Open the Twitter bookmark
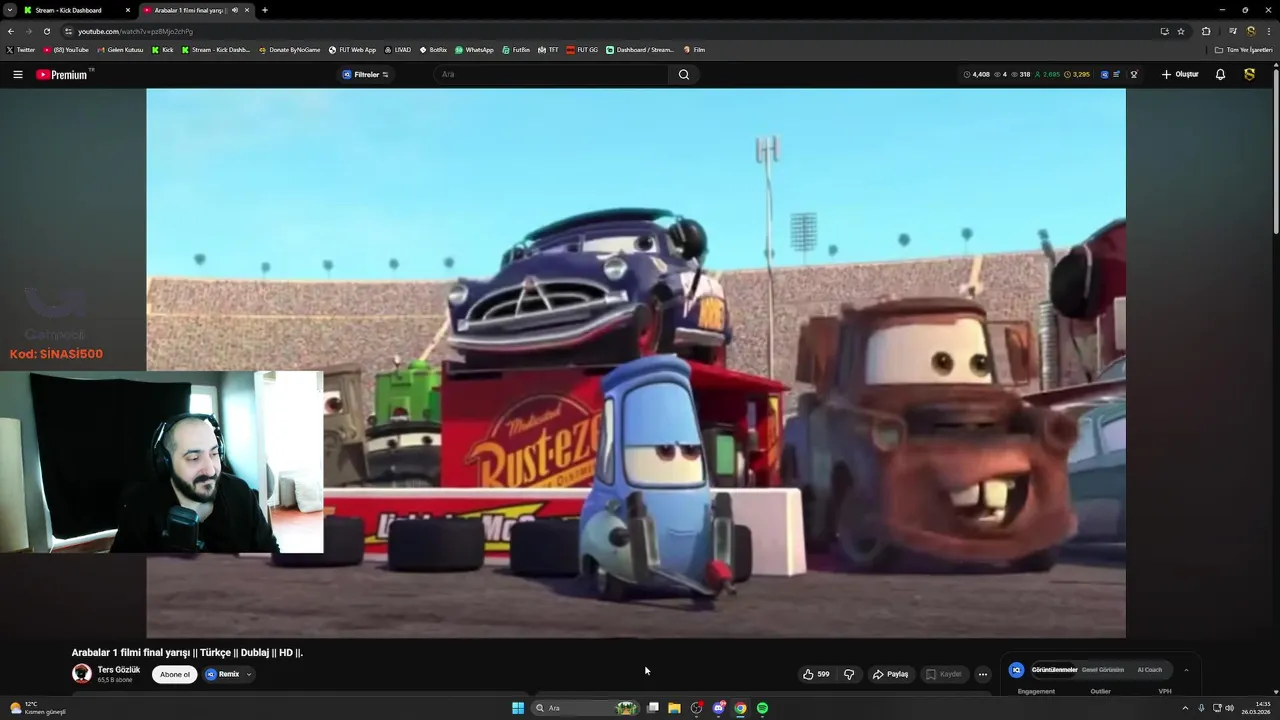 pyautogui.click(x=20, y=49)
